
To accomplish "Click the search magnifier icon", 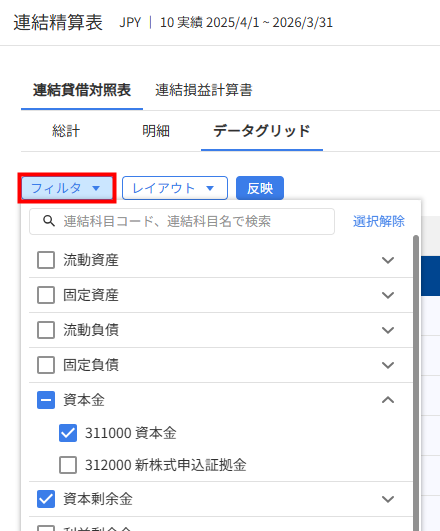I will click(x=49, y=221).
